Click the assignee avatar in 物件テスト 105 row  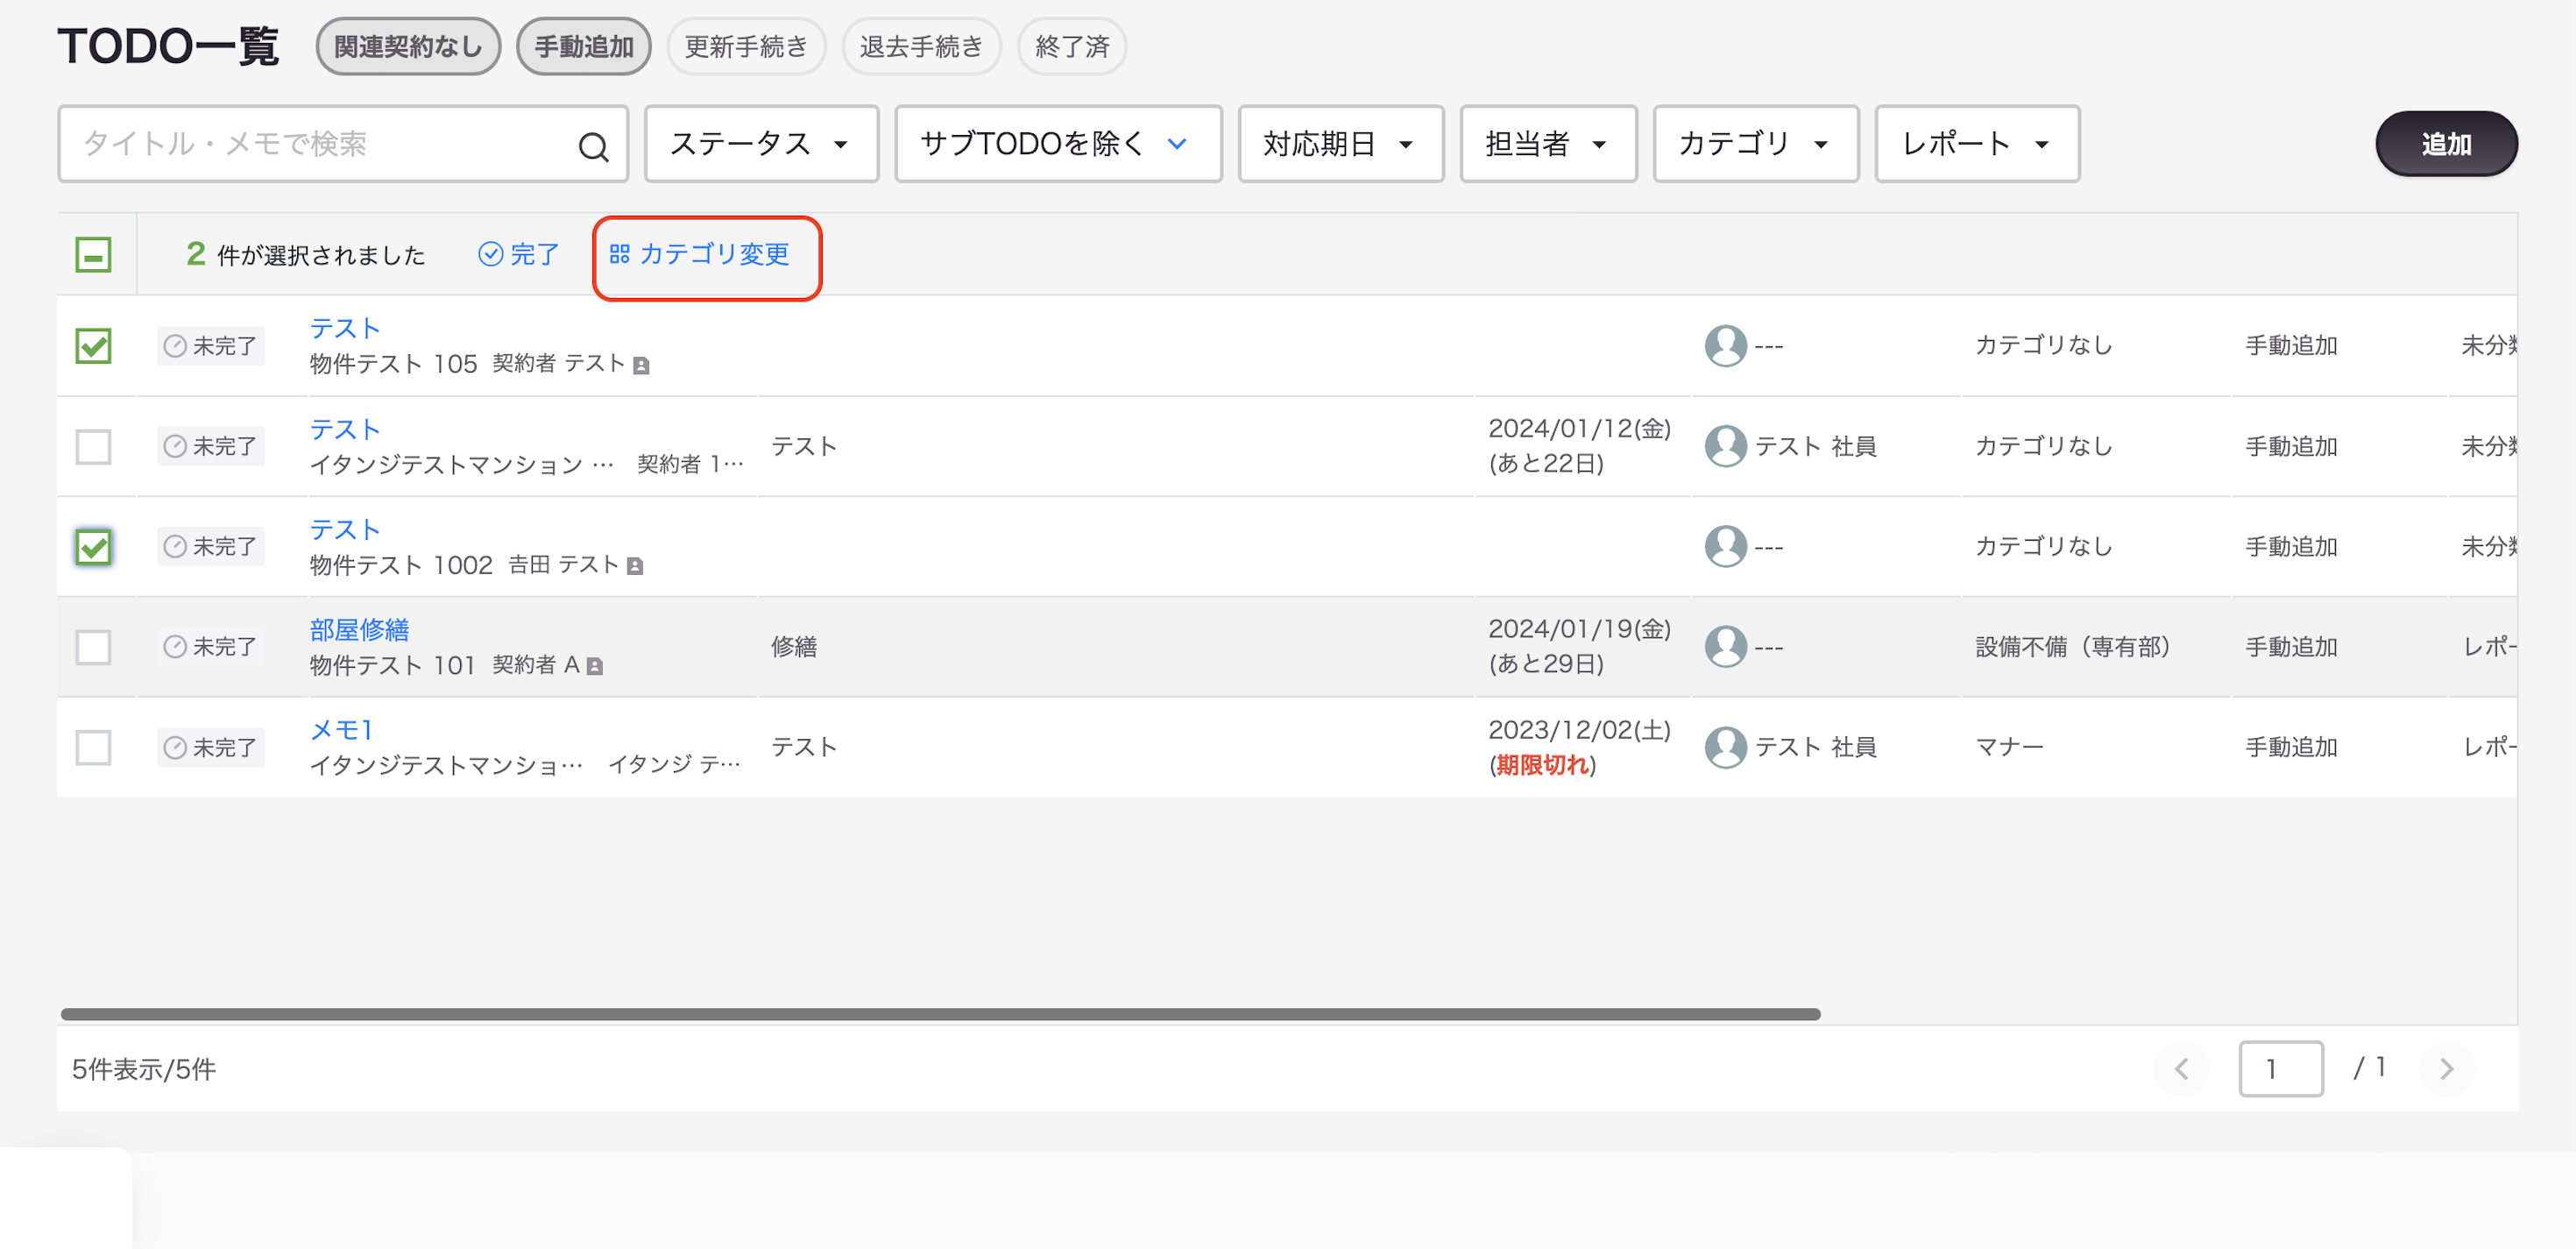[1725, 346]
